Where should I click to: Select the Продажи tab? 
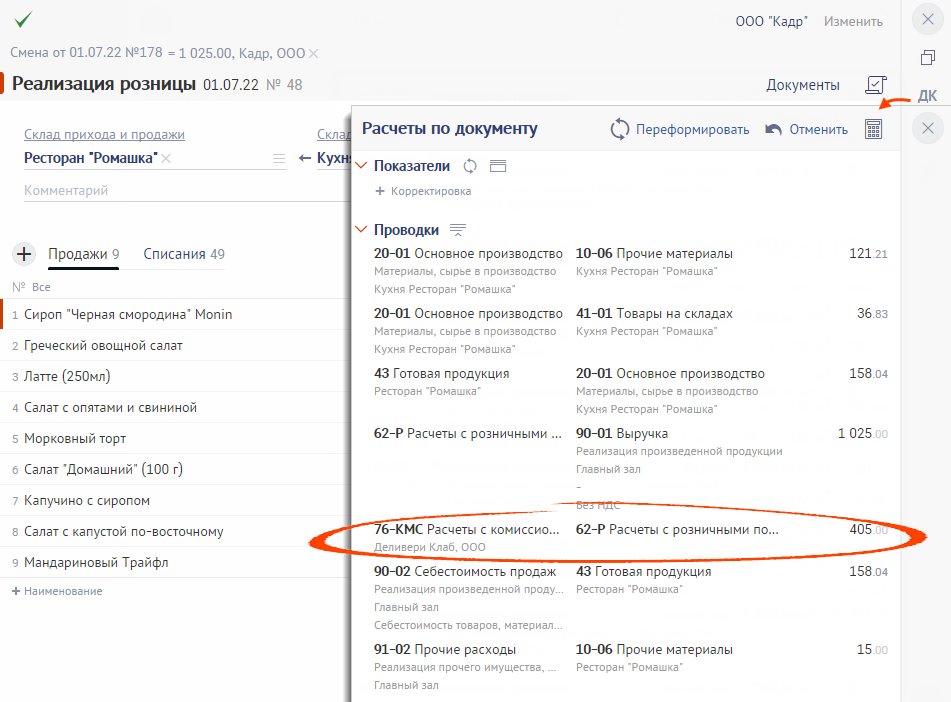pyautogui.click(x=83, y=254)
